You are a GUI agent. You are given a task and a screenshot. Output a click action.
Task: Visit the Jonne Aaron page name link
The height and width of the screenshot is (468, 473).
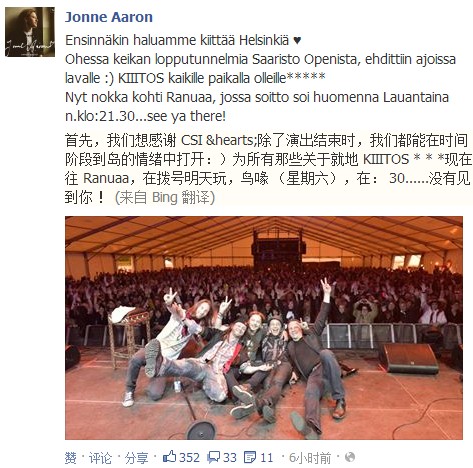tap(109, 17)
